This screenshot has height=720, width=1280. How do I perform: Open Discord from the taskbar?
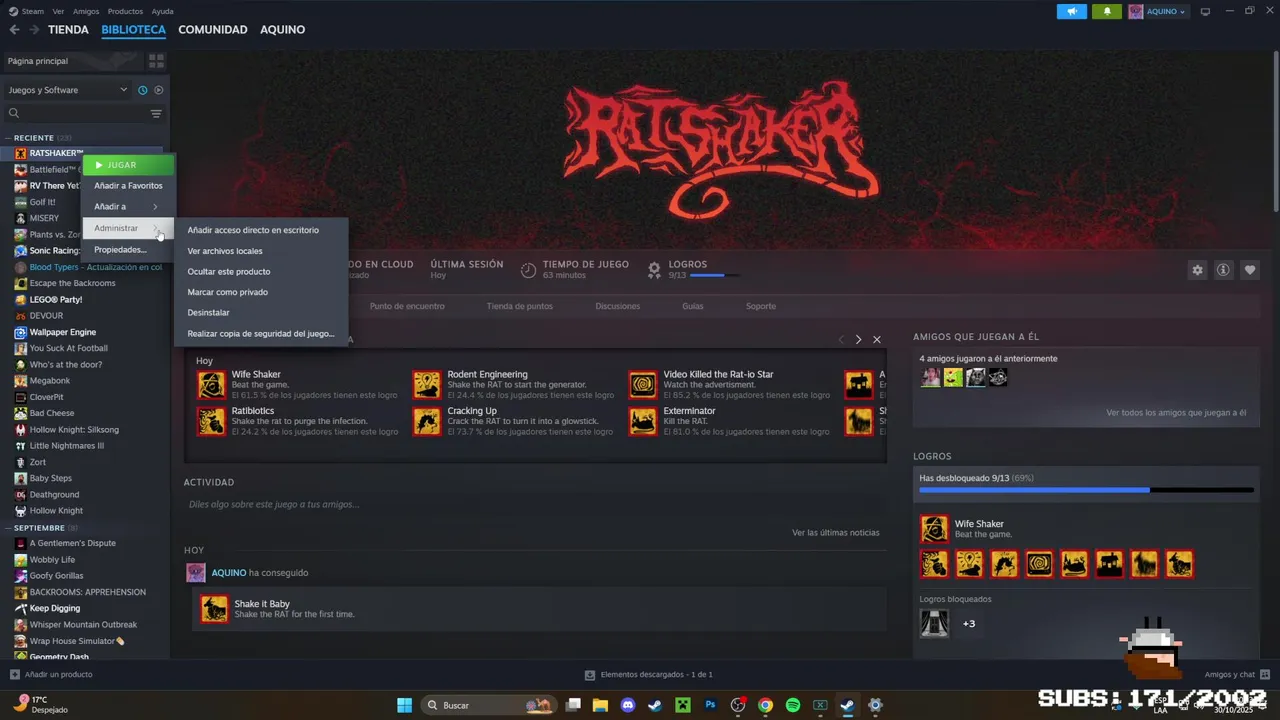click(628, 705)
